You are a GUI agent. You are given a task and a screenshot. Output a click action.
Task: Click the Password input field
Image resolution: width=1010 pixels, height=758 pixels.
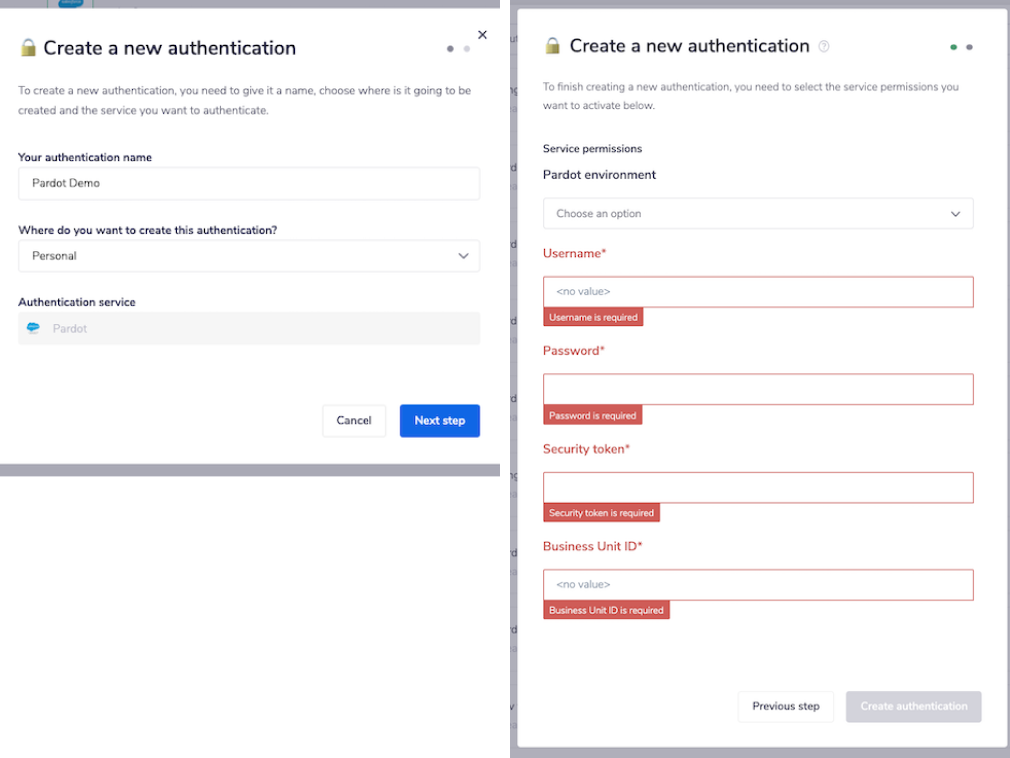click(757, 389)
